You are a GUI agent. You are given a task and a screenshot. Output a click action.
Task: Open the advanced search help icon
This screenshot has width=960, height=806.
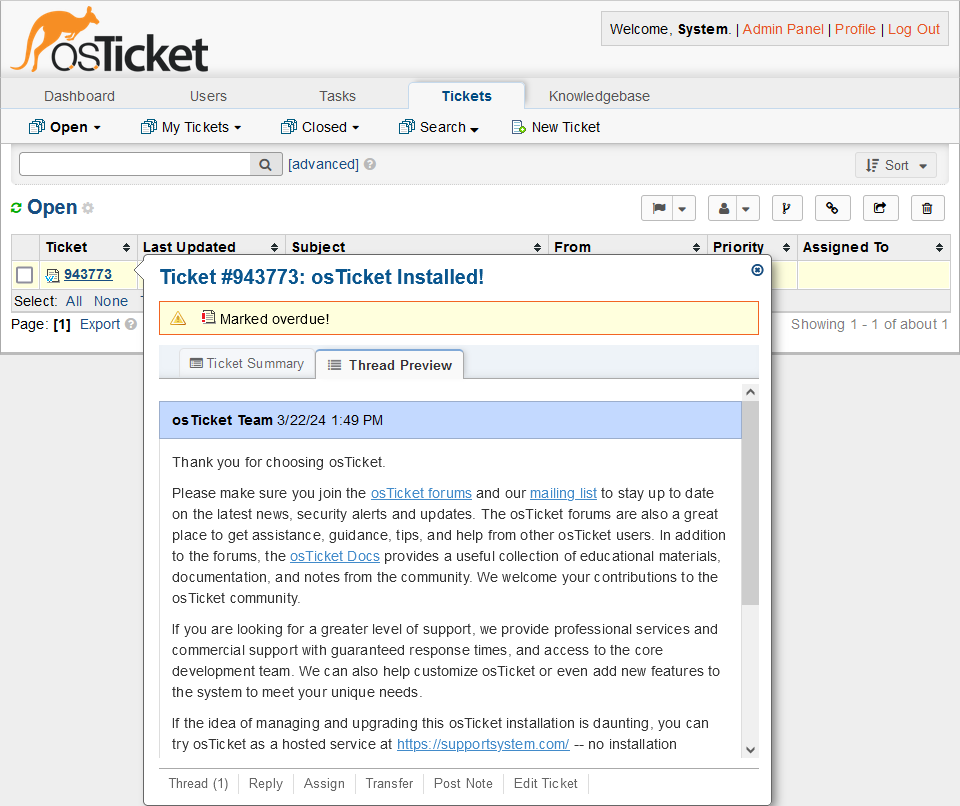coord(370,164)
